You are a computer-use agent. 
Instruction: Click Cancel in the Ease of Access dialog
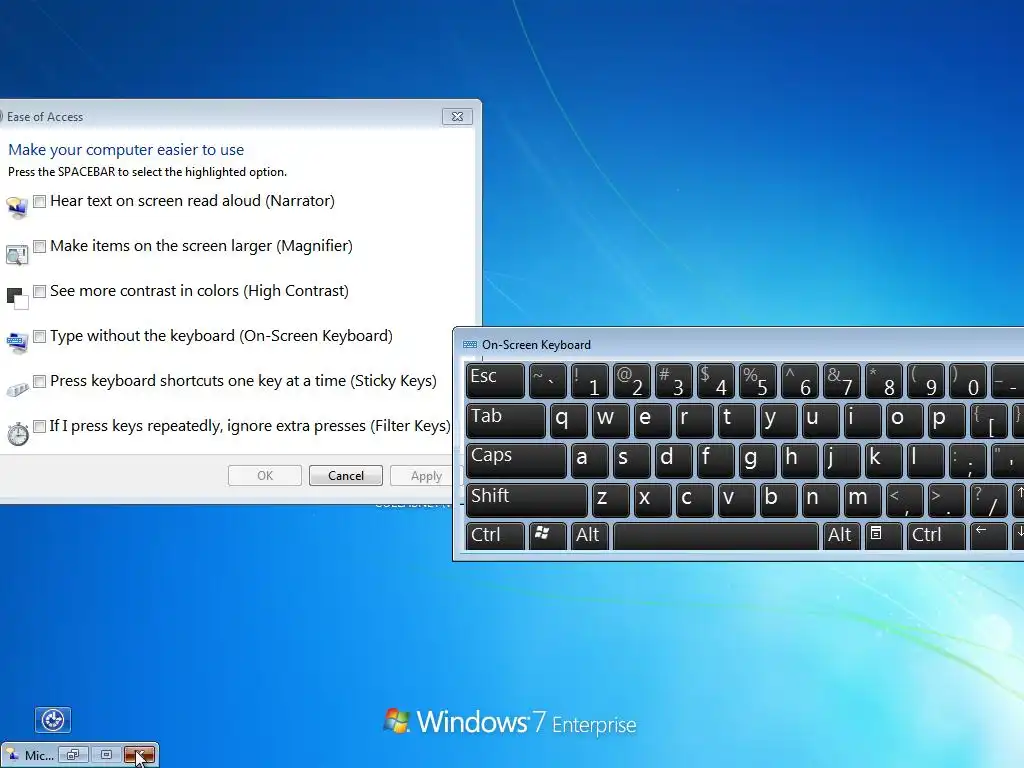click(x=346, y=475)
